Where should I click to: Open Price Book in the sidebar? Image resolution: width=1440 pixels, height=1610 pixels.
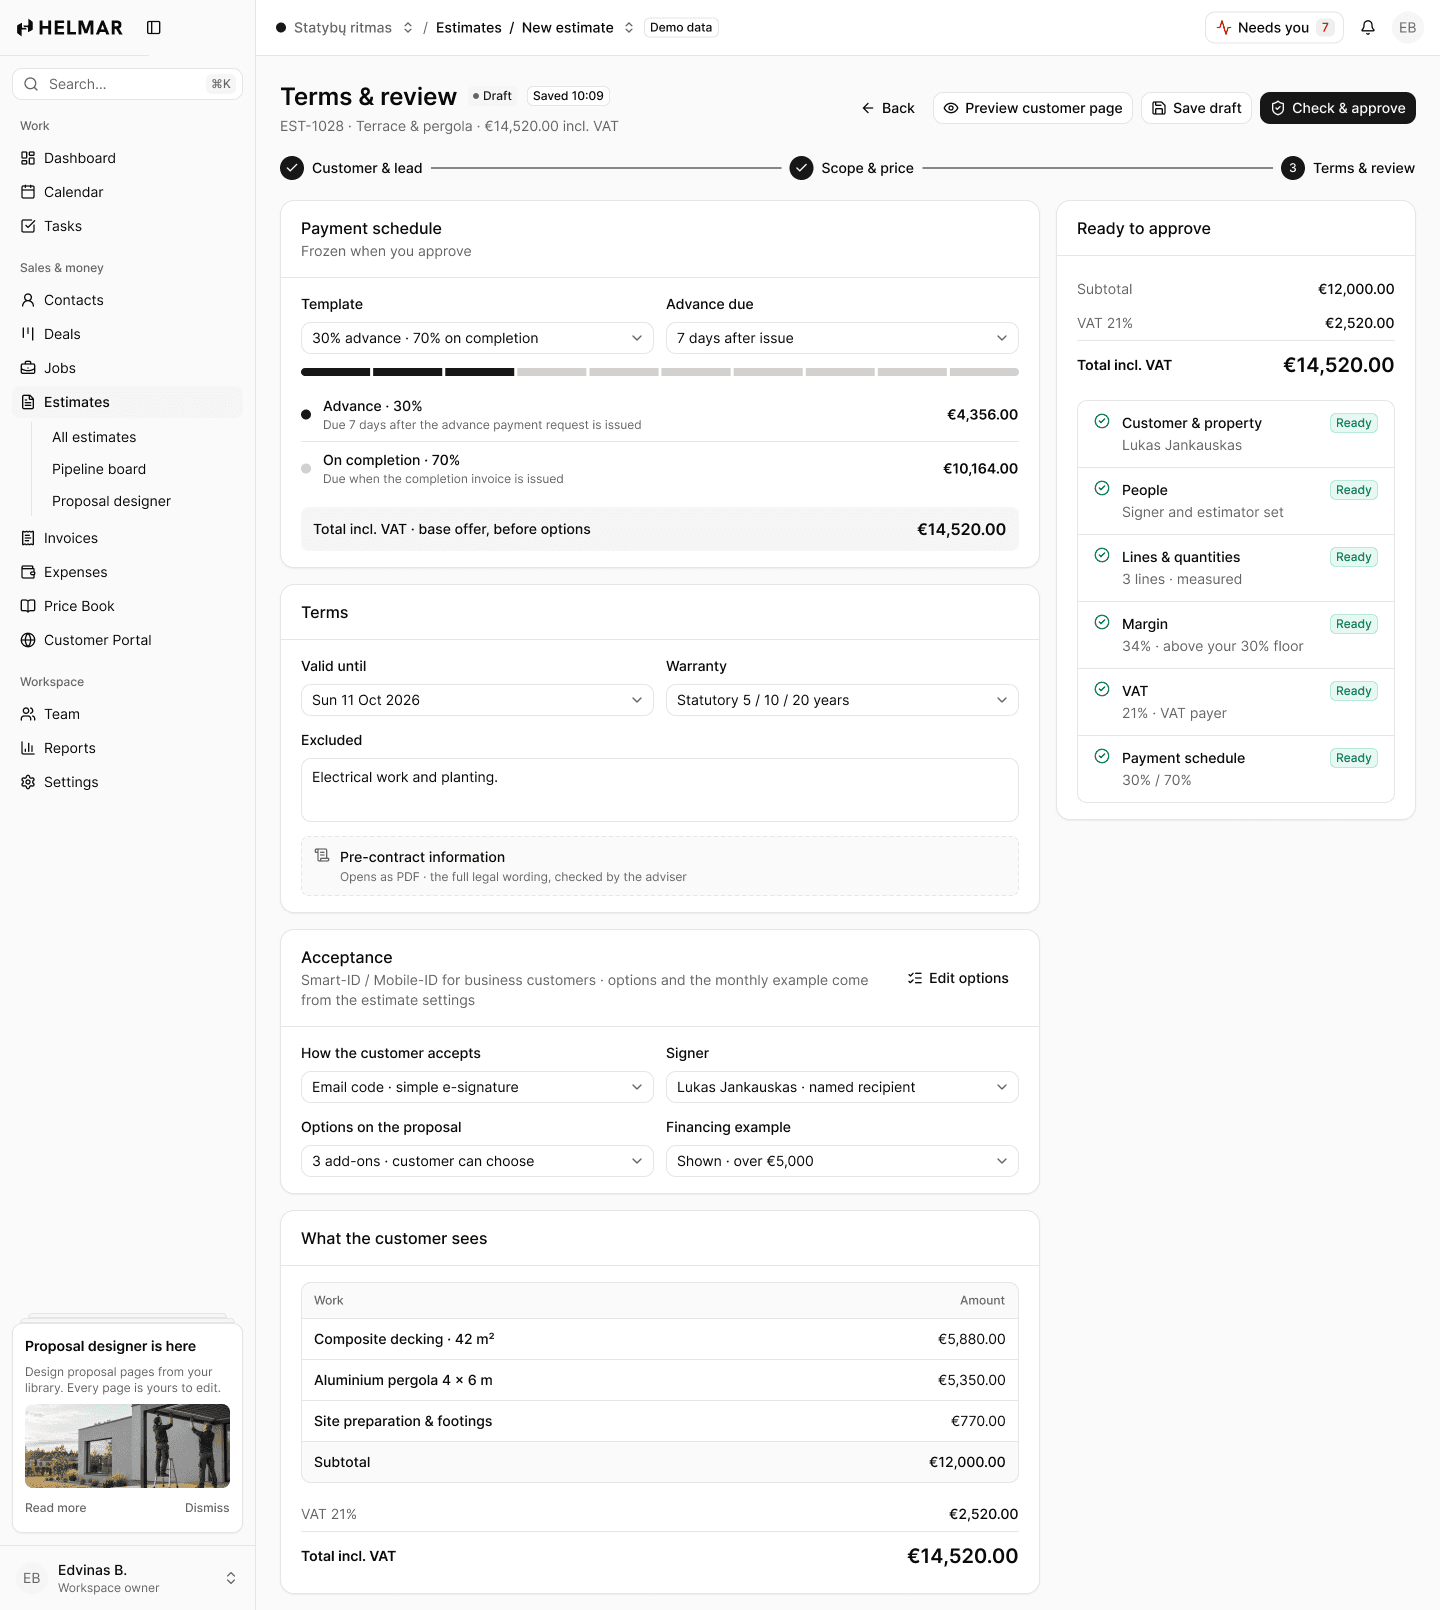[x=128, y=606]
